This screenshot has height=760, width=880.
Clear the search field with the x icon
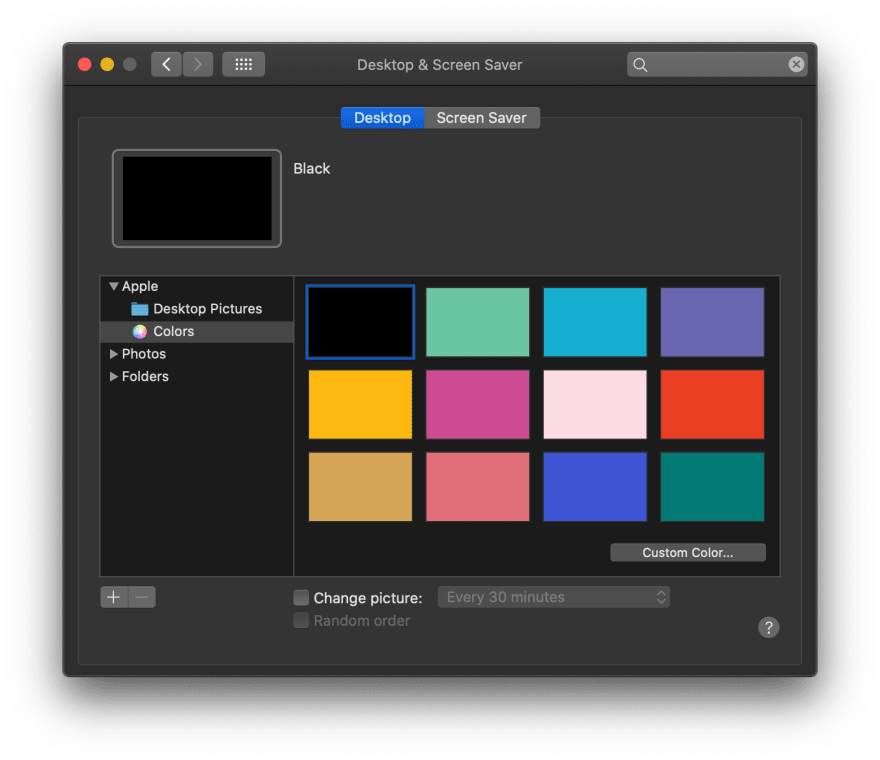(x=796, y=65)
